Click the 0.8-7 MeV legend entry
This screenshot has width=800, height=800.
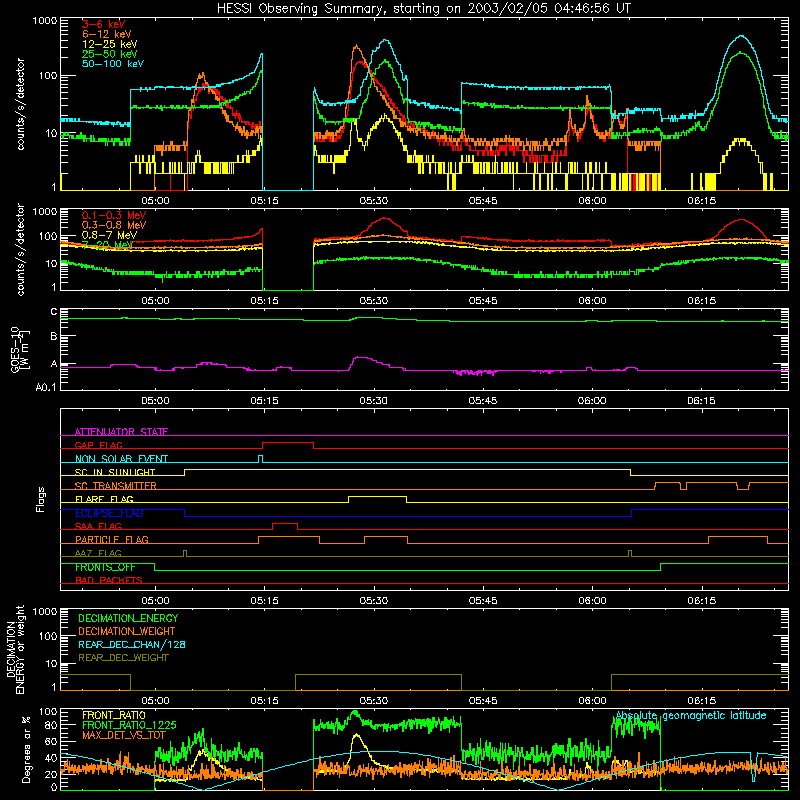109,235
